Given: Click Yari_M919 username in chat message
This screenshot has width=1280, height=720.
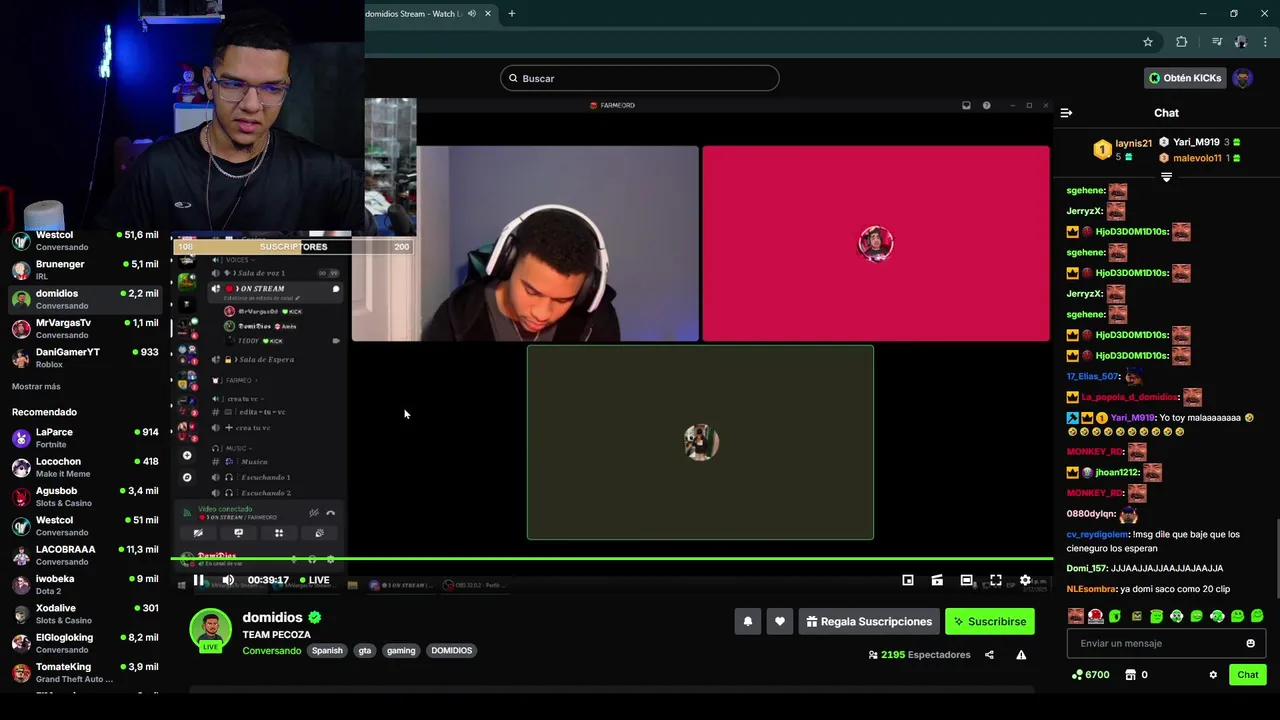Looking at the screenshot, I should pyautogui.click(x=1132, y=418).
